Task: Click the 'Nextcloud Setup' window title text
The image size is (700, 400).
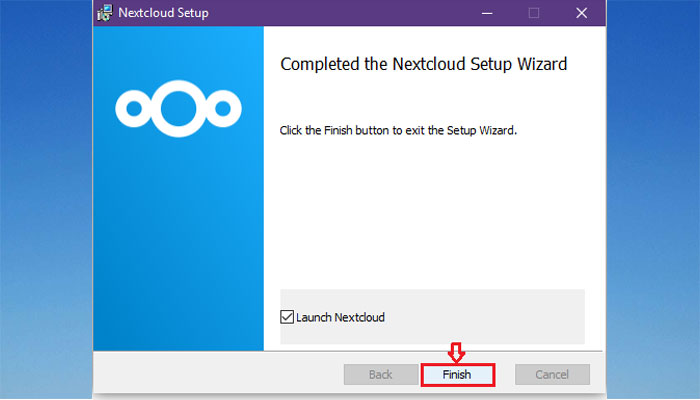Action: pyautogui.click(x=163, y=13)
